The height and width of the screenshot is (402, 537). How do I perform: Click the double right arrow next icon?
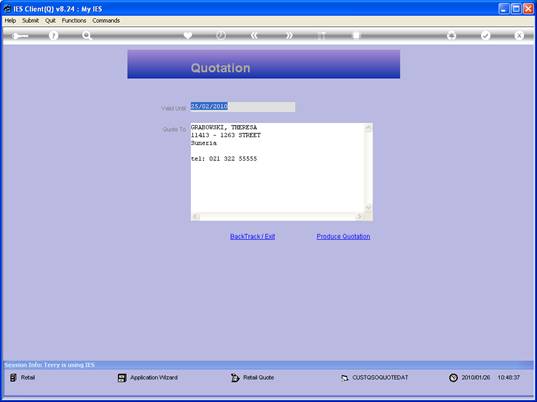(x=289, y=35)
